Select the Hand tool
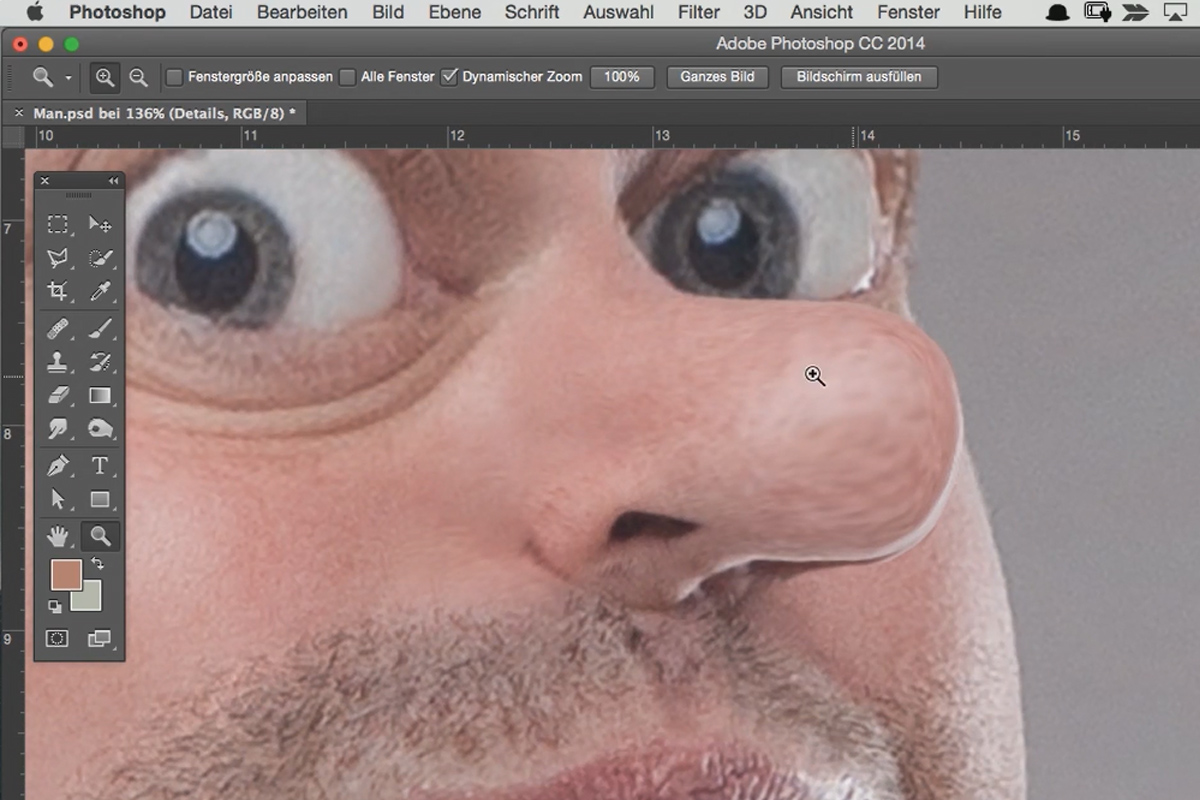Image resolution: width=1200 pixels, height=800 pixels. tap(58, 537)
